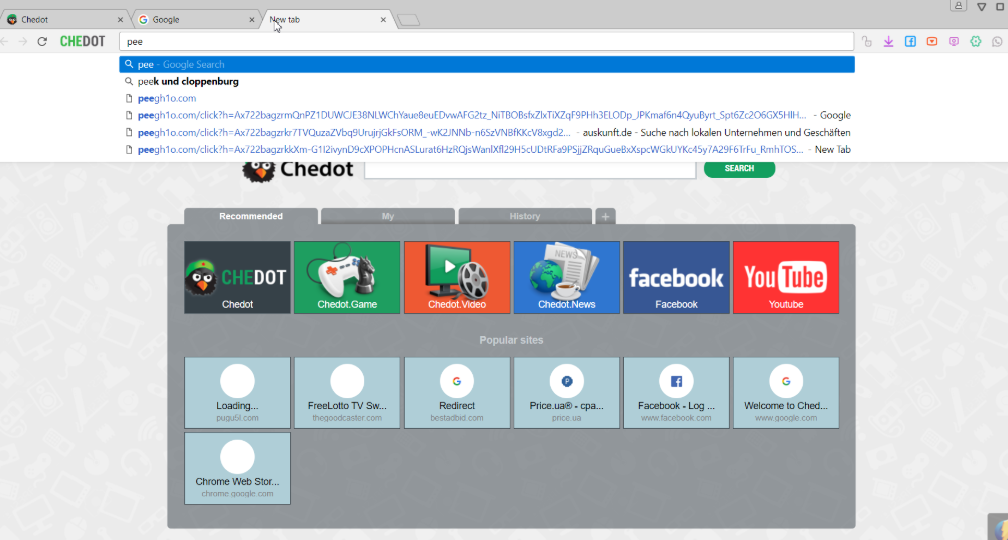Click the user profile icon in the title bar
The height and width of the screenshot is (540, 1008).
[x=958, y=6]
